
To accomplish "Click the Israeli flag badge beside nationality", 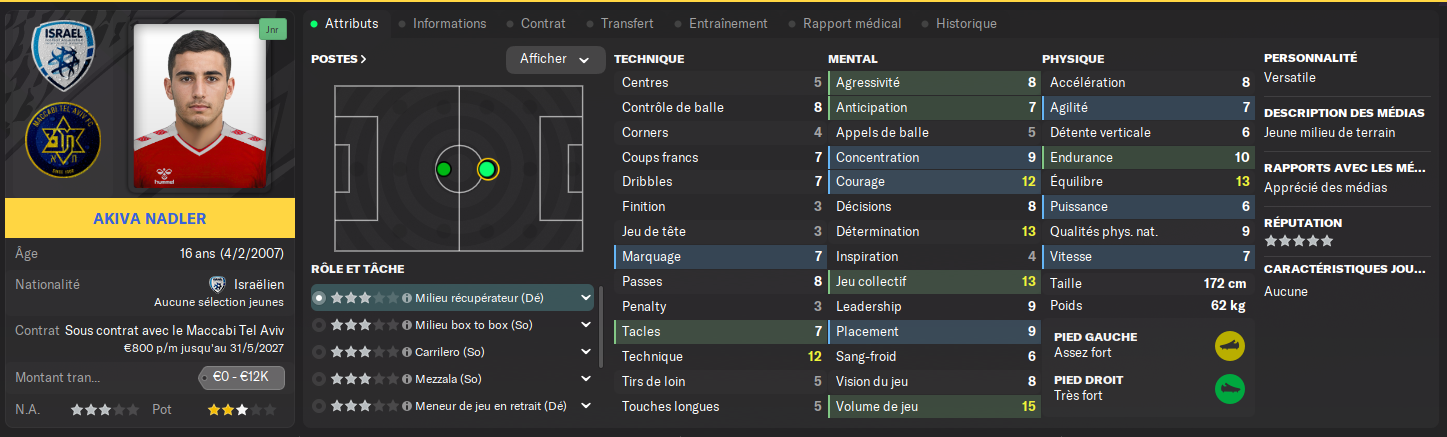I will 217,284.
